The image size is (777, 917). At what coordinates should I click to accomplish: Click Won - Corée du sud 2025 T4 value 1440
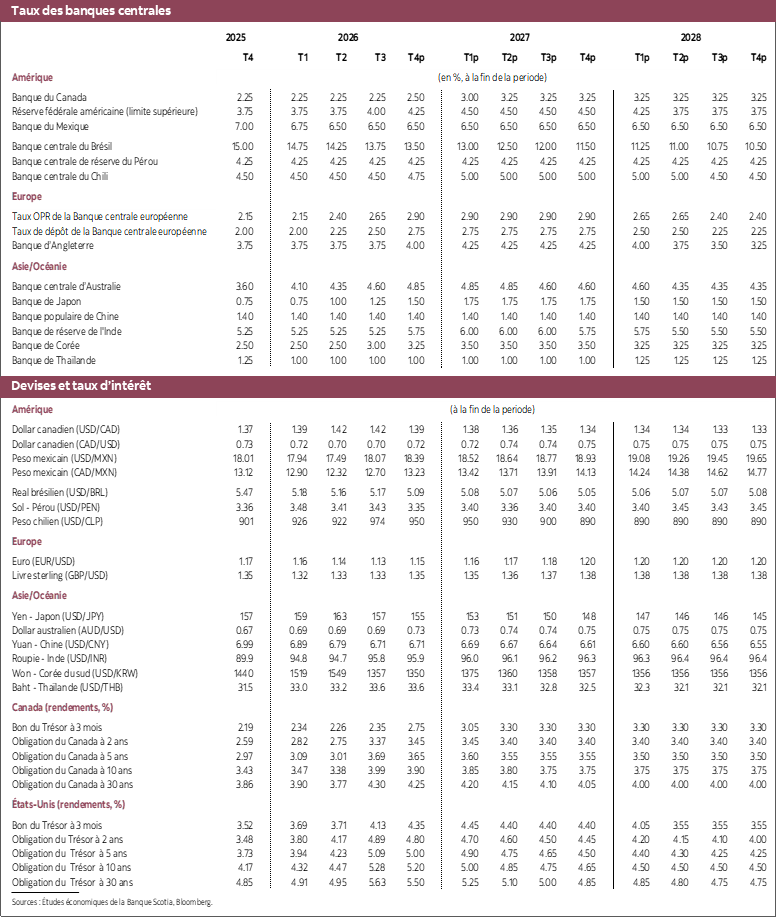coord(244,674)
